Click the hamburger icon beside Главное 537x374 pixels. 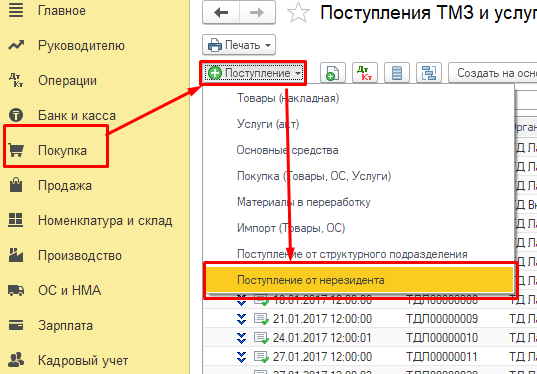(16, 10)
